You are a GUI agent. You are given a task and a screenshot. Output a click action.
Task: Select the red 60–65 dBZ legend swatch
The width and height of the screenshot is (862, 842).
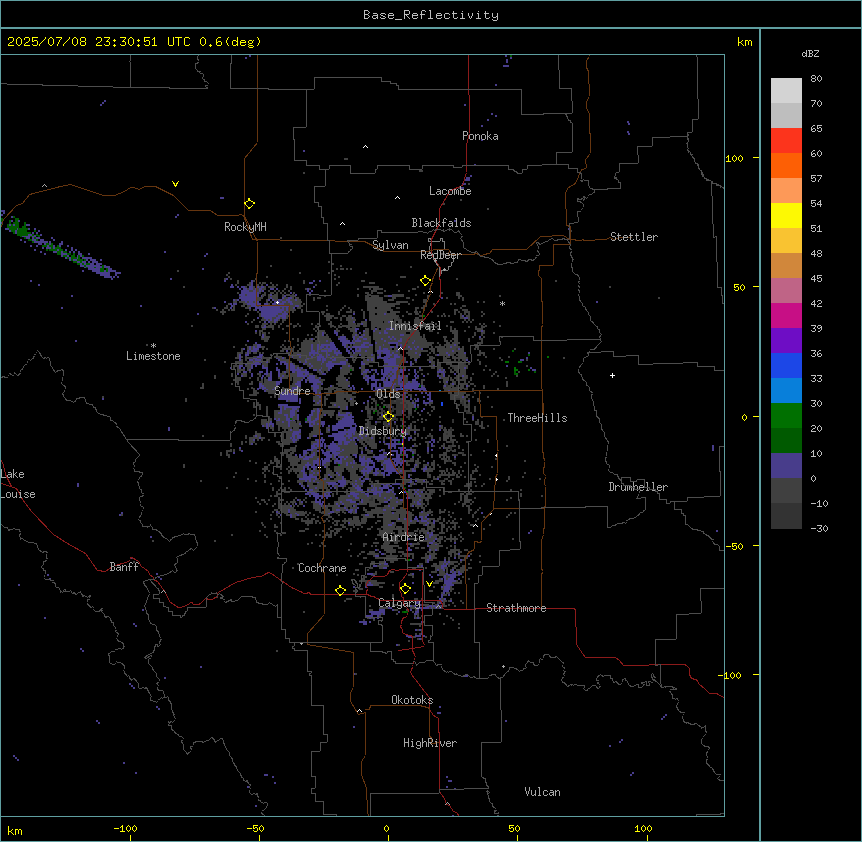tap(786, 141)
